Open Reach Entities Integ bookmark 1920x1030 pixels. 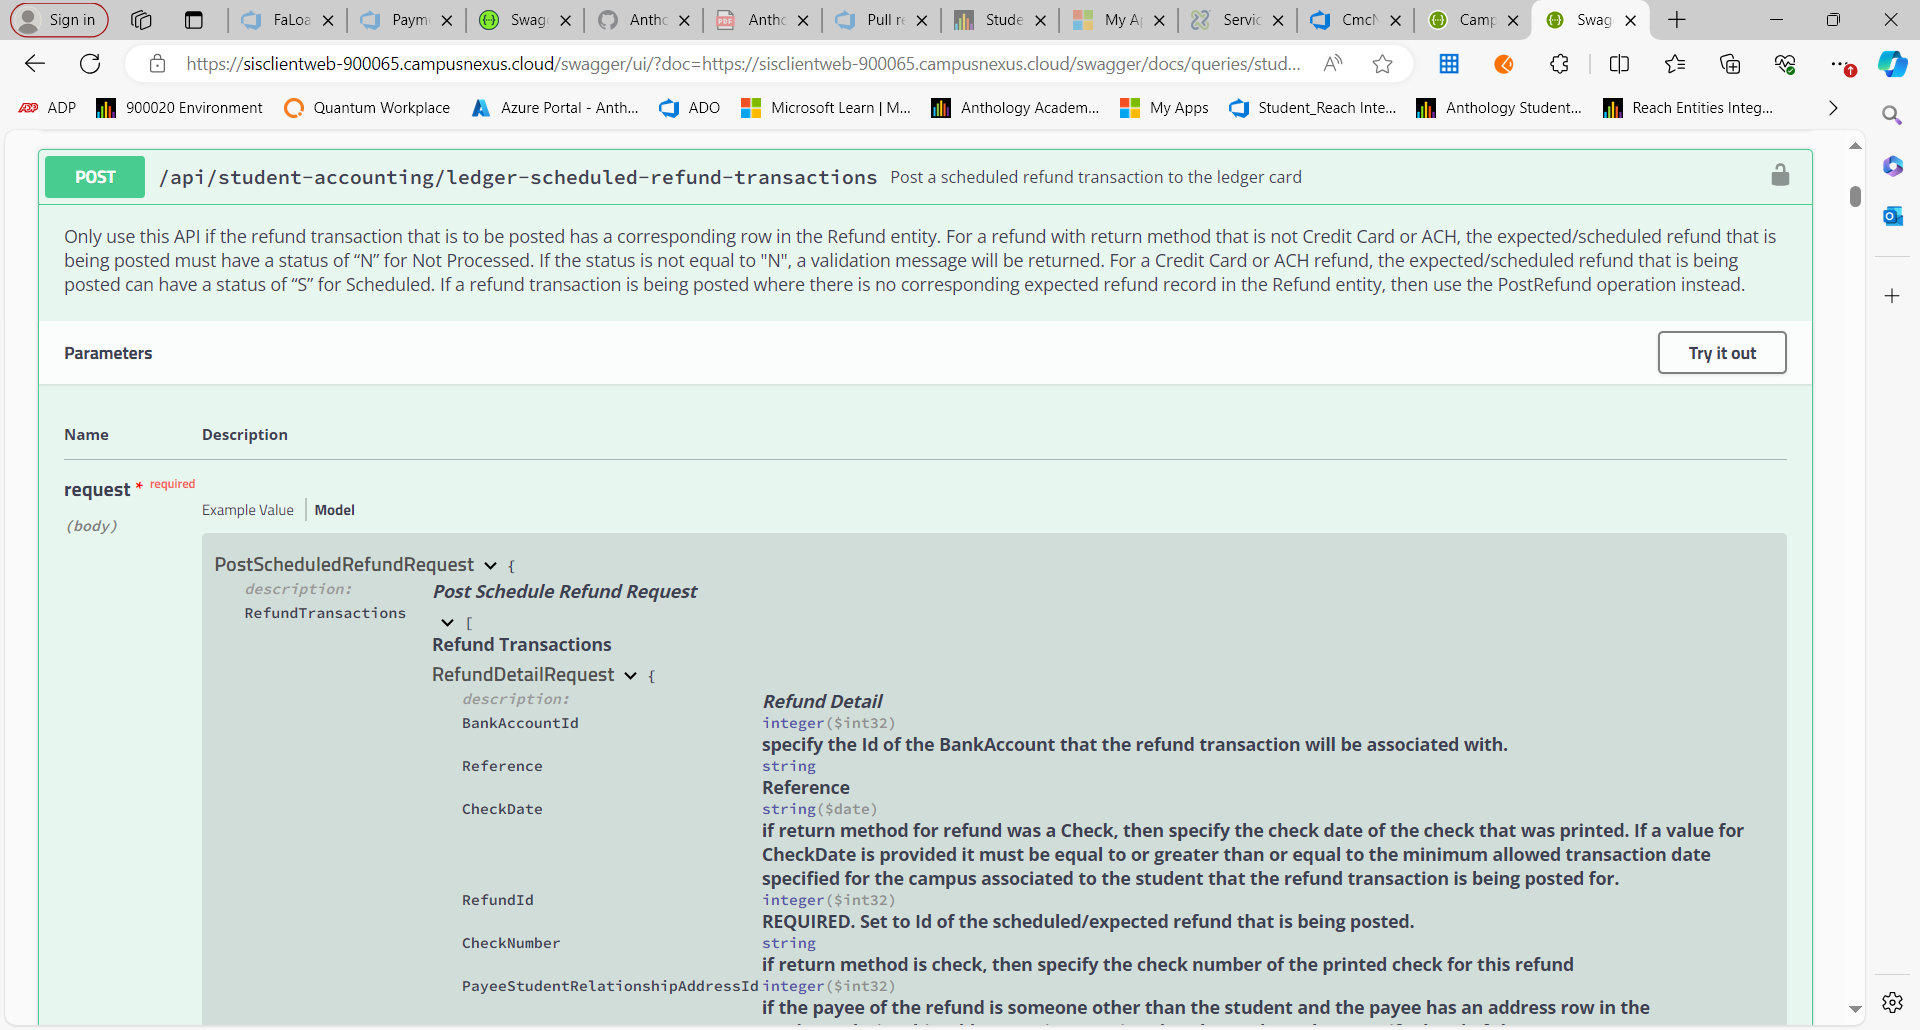click(1688, 108)
